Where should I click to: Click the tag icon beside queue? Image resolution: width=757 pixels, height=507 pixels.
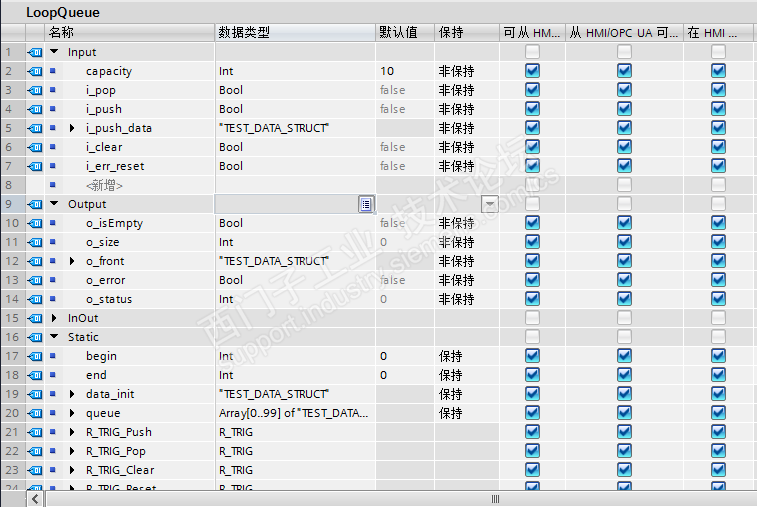click(x=35, y=413)
